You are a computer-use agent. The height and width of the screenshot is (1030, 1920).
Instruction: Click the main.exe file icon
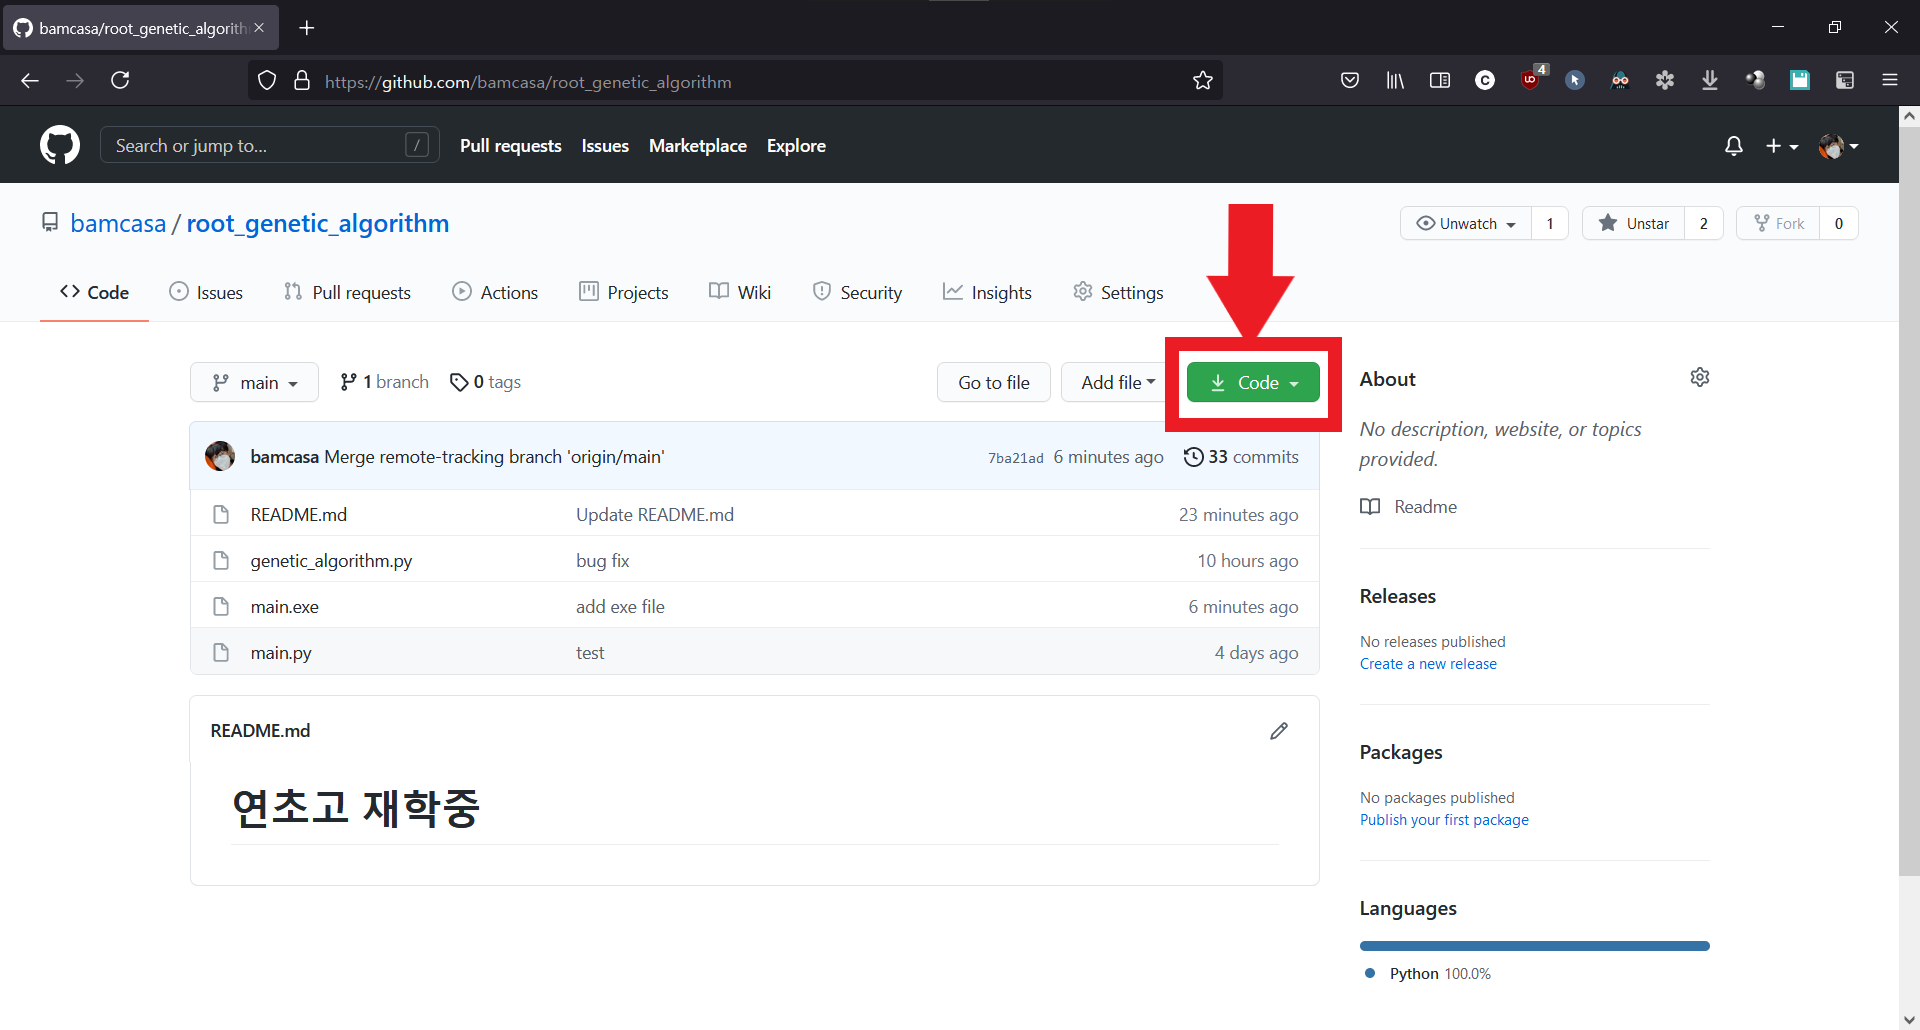tap(221, 607)
